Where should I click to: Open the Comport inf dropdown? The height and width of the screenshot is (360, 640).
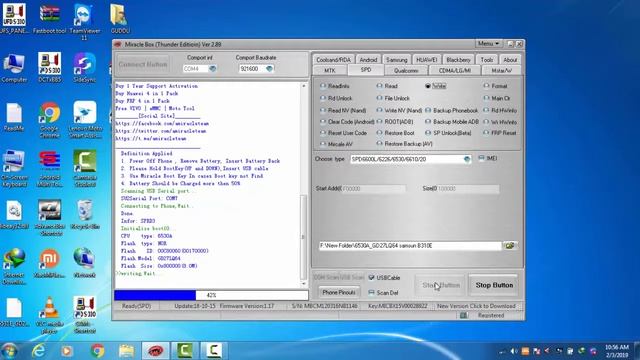[212, 69]
